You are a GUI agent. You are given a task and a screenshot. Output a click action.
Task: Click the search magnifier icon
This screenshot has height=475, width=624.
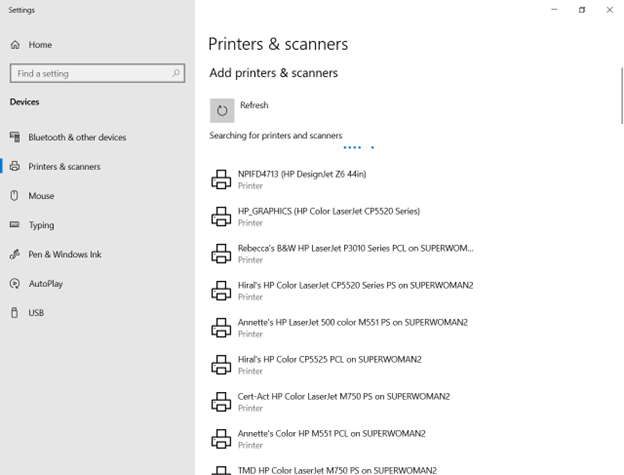click(176, 73)
